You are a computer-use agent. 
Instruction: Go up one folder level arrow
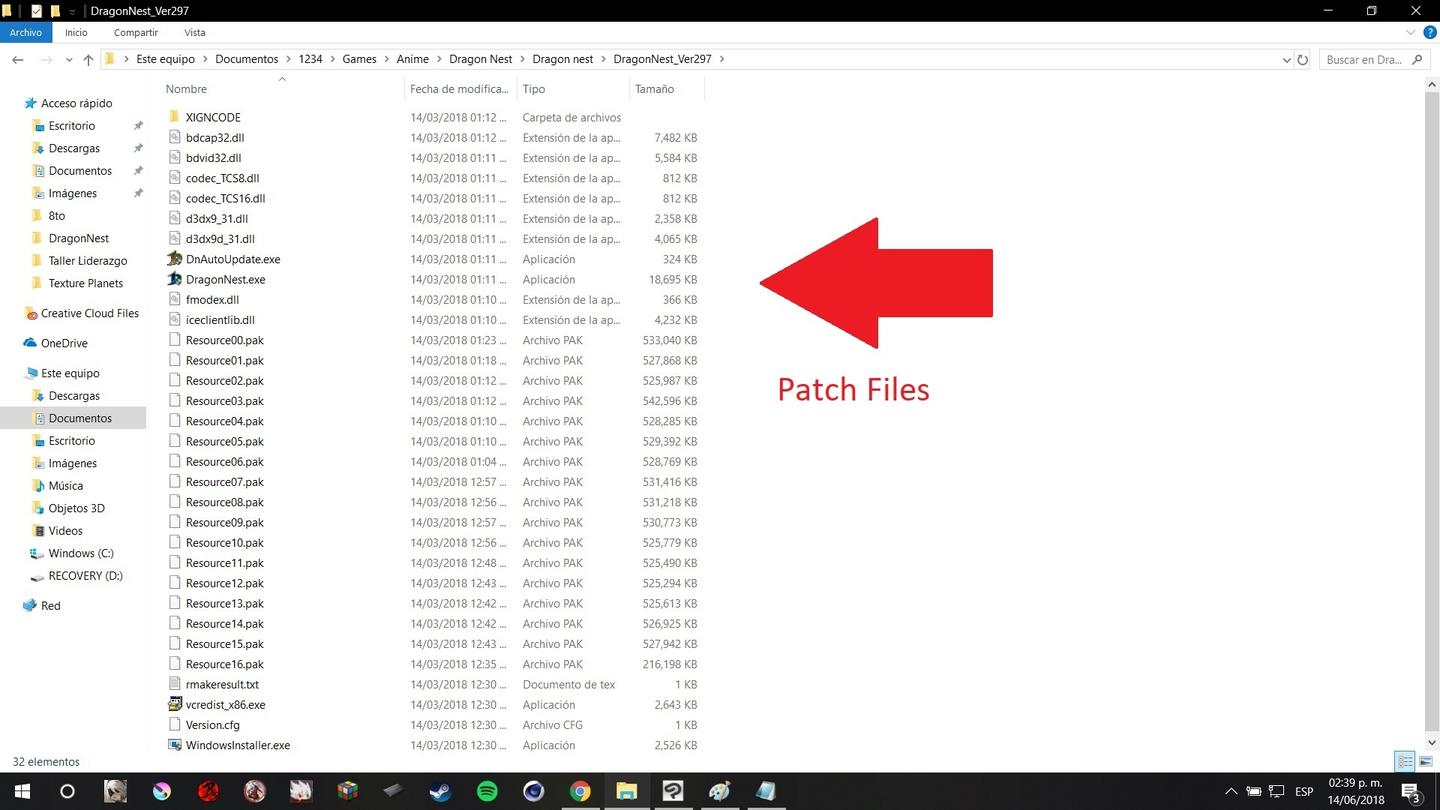coord(88,60)
